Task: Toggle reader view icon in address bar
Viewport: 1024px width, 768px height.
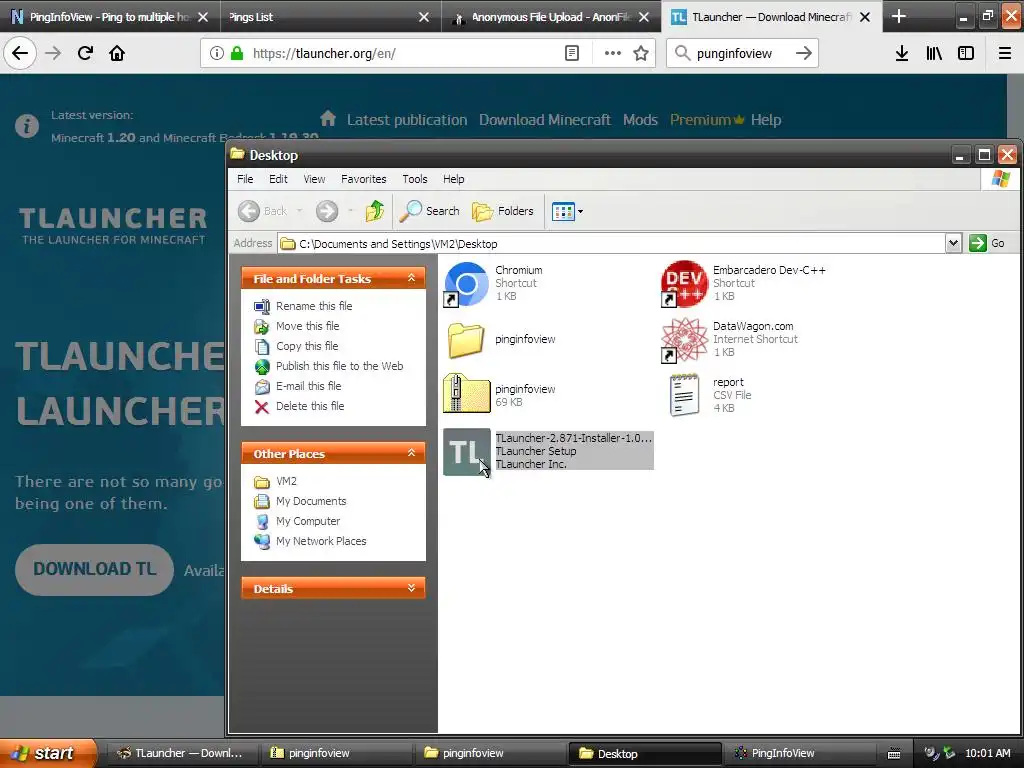Action: click(x=571, y=54)
